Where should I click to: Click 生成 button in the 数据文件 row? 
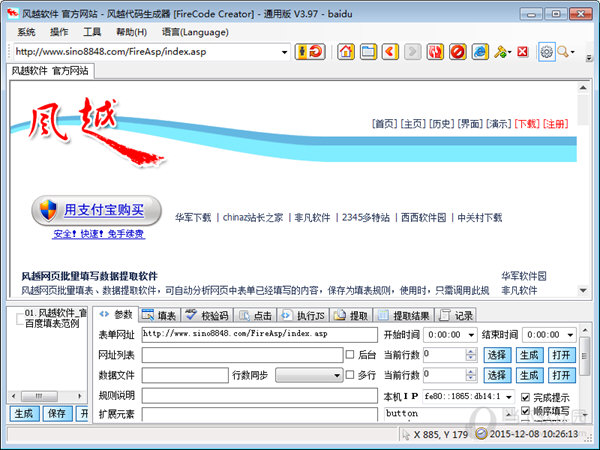(x=529, y=375)
